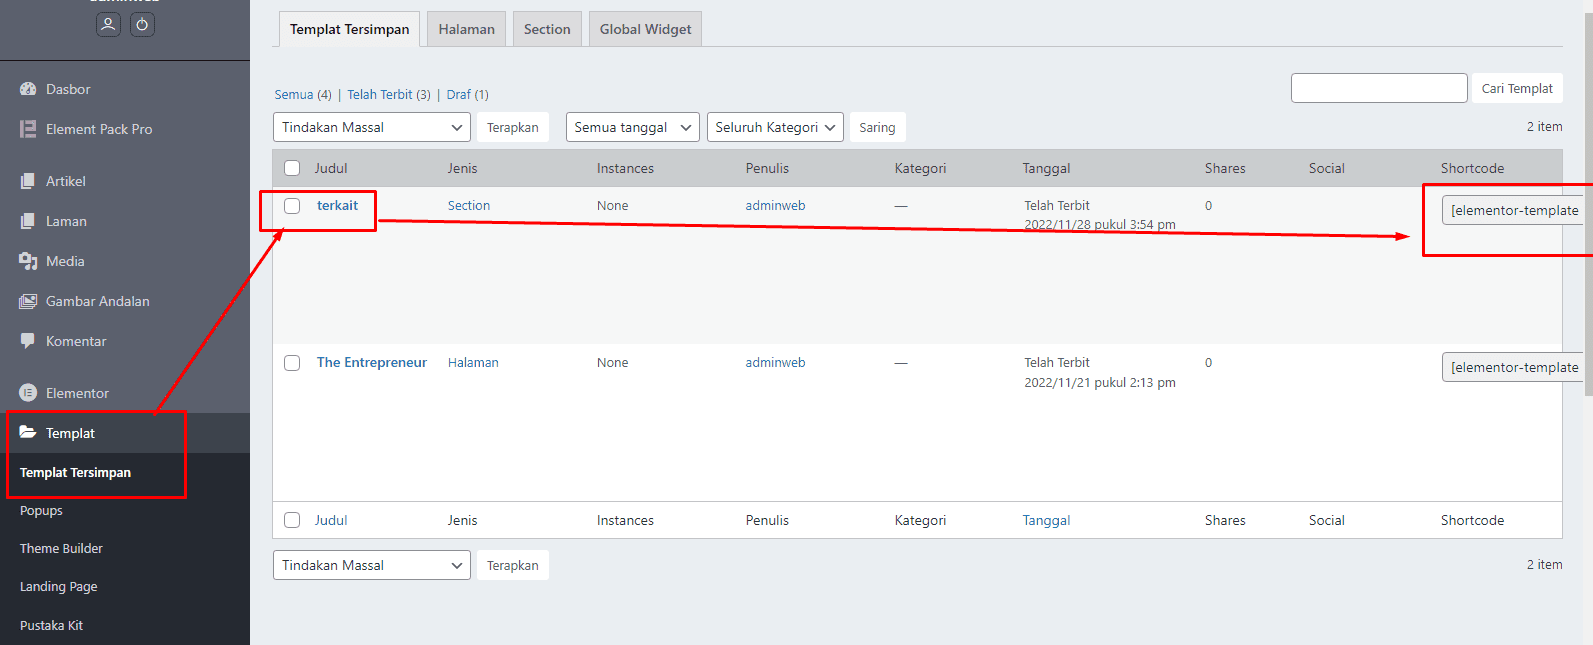Switch to the Halaman tab

(466, 29)
